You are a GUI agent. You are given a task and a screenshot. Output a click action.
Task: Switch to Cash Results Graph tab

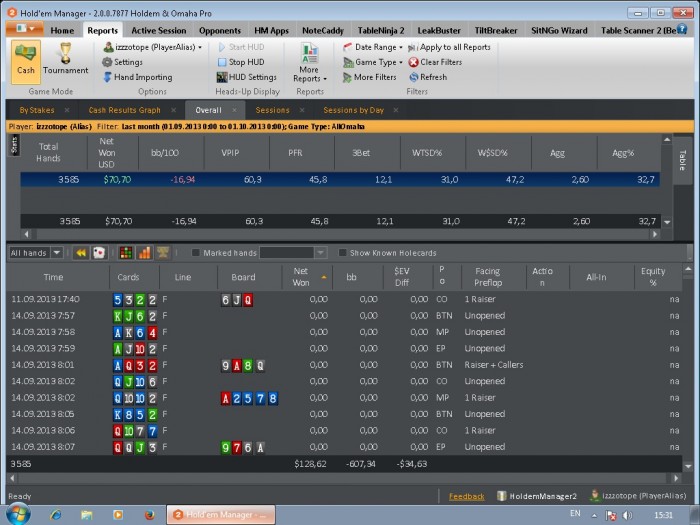(124, 110)
